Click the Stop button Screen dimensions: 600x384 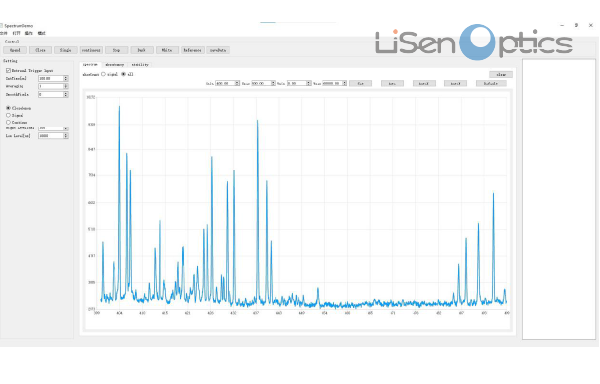tap(116, 50)
